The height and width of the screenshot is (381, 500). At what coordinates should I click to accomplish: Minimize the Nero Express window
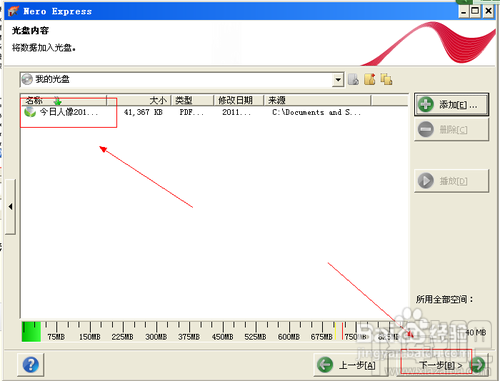coord(464,11)
